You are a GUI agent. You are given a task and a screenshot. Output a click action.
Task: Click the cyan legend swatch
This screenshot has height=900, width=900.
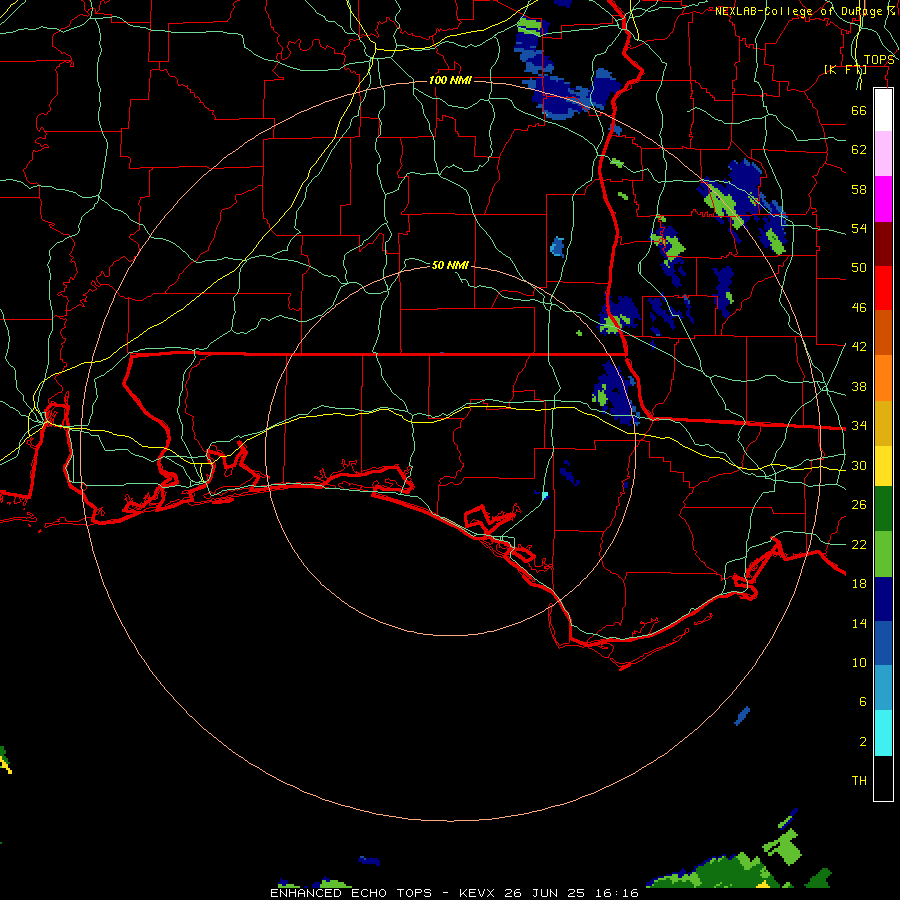pyautogui.click(x=883, y=733)
